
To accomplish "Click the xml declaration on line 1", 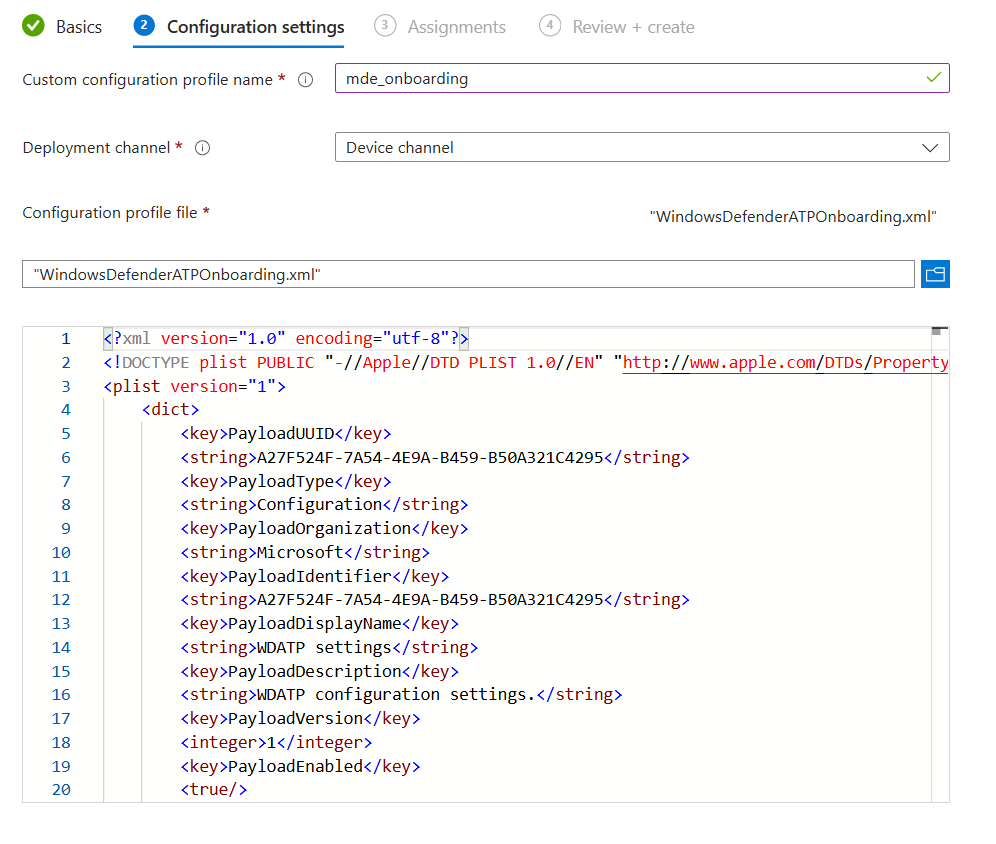I will 285,338.
